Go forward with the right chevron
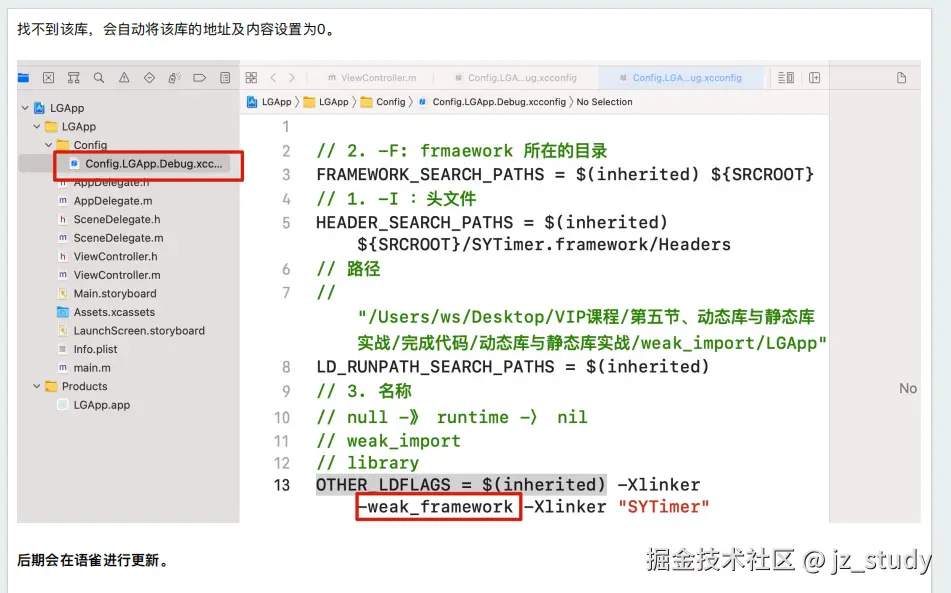This screenshot has width=951, height=593. click(x=292, y=78)
